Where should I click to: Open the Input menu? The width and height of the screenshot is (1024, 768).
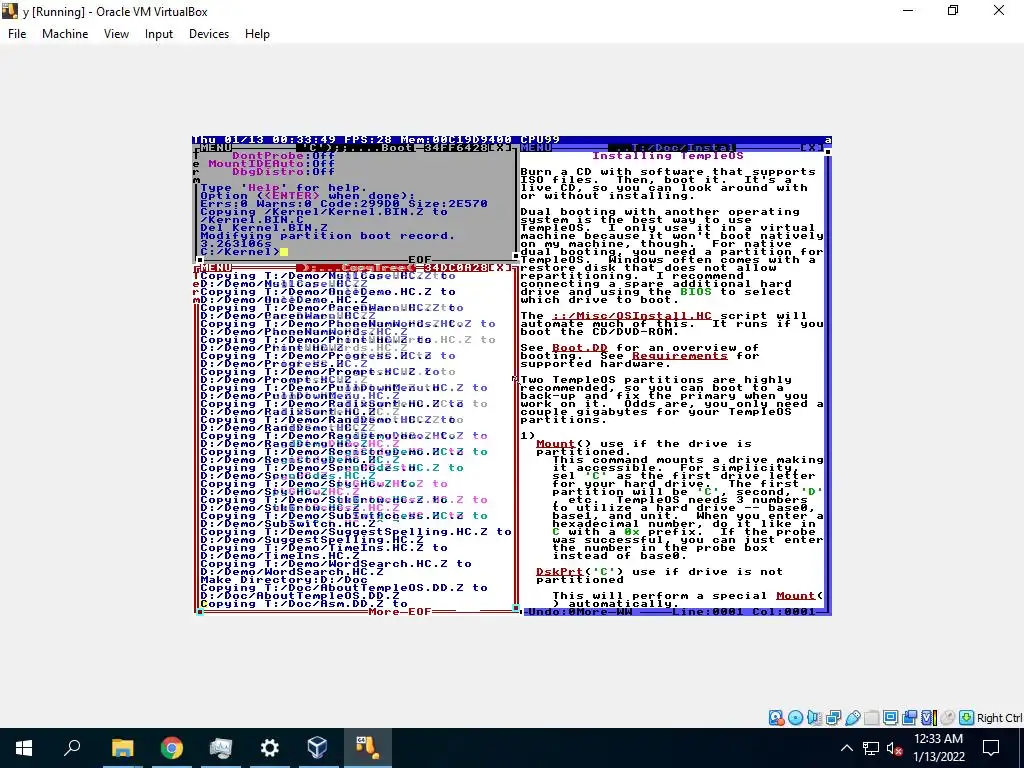(x=159, y=34)
